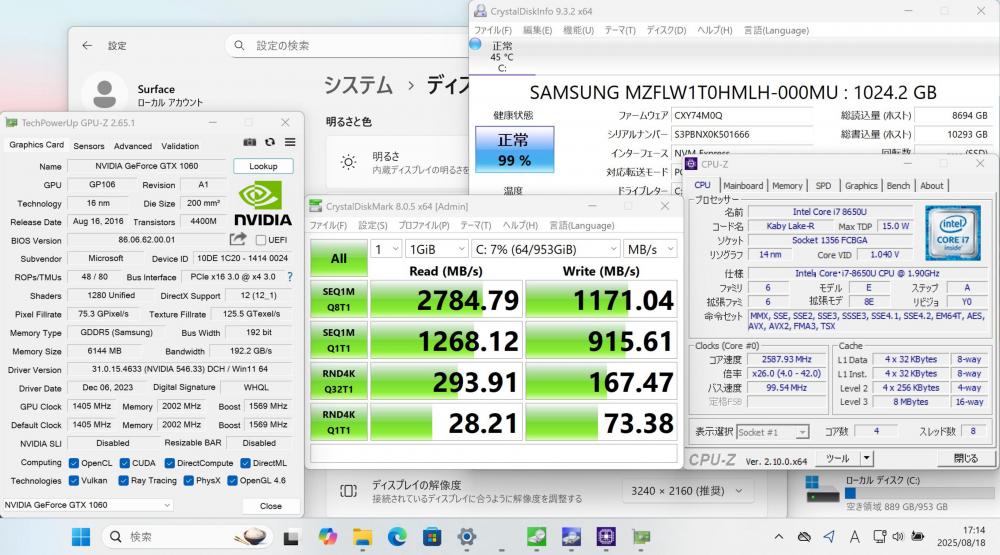
Task: Toggle the UEFI checkbox in GPU-Z
Action: tap(260, 240)
